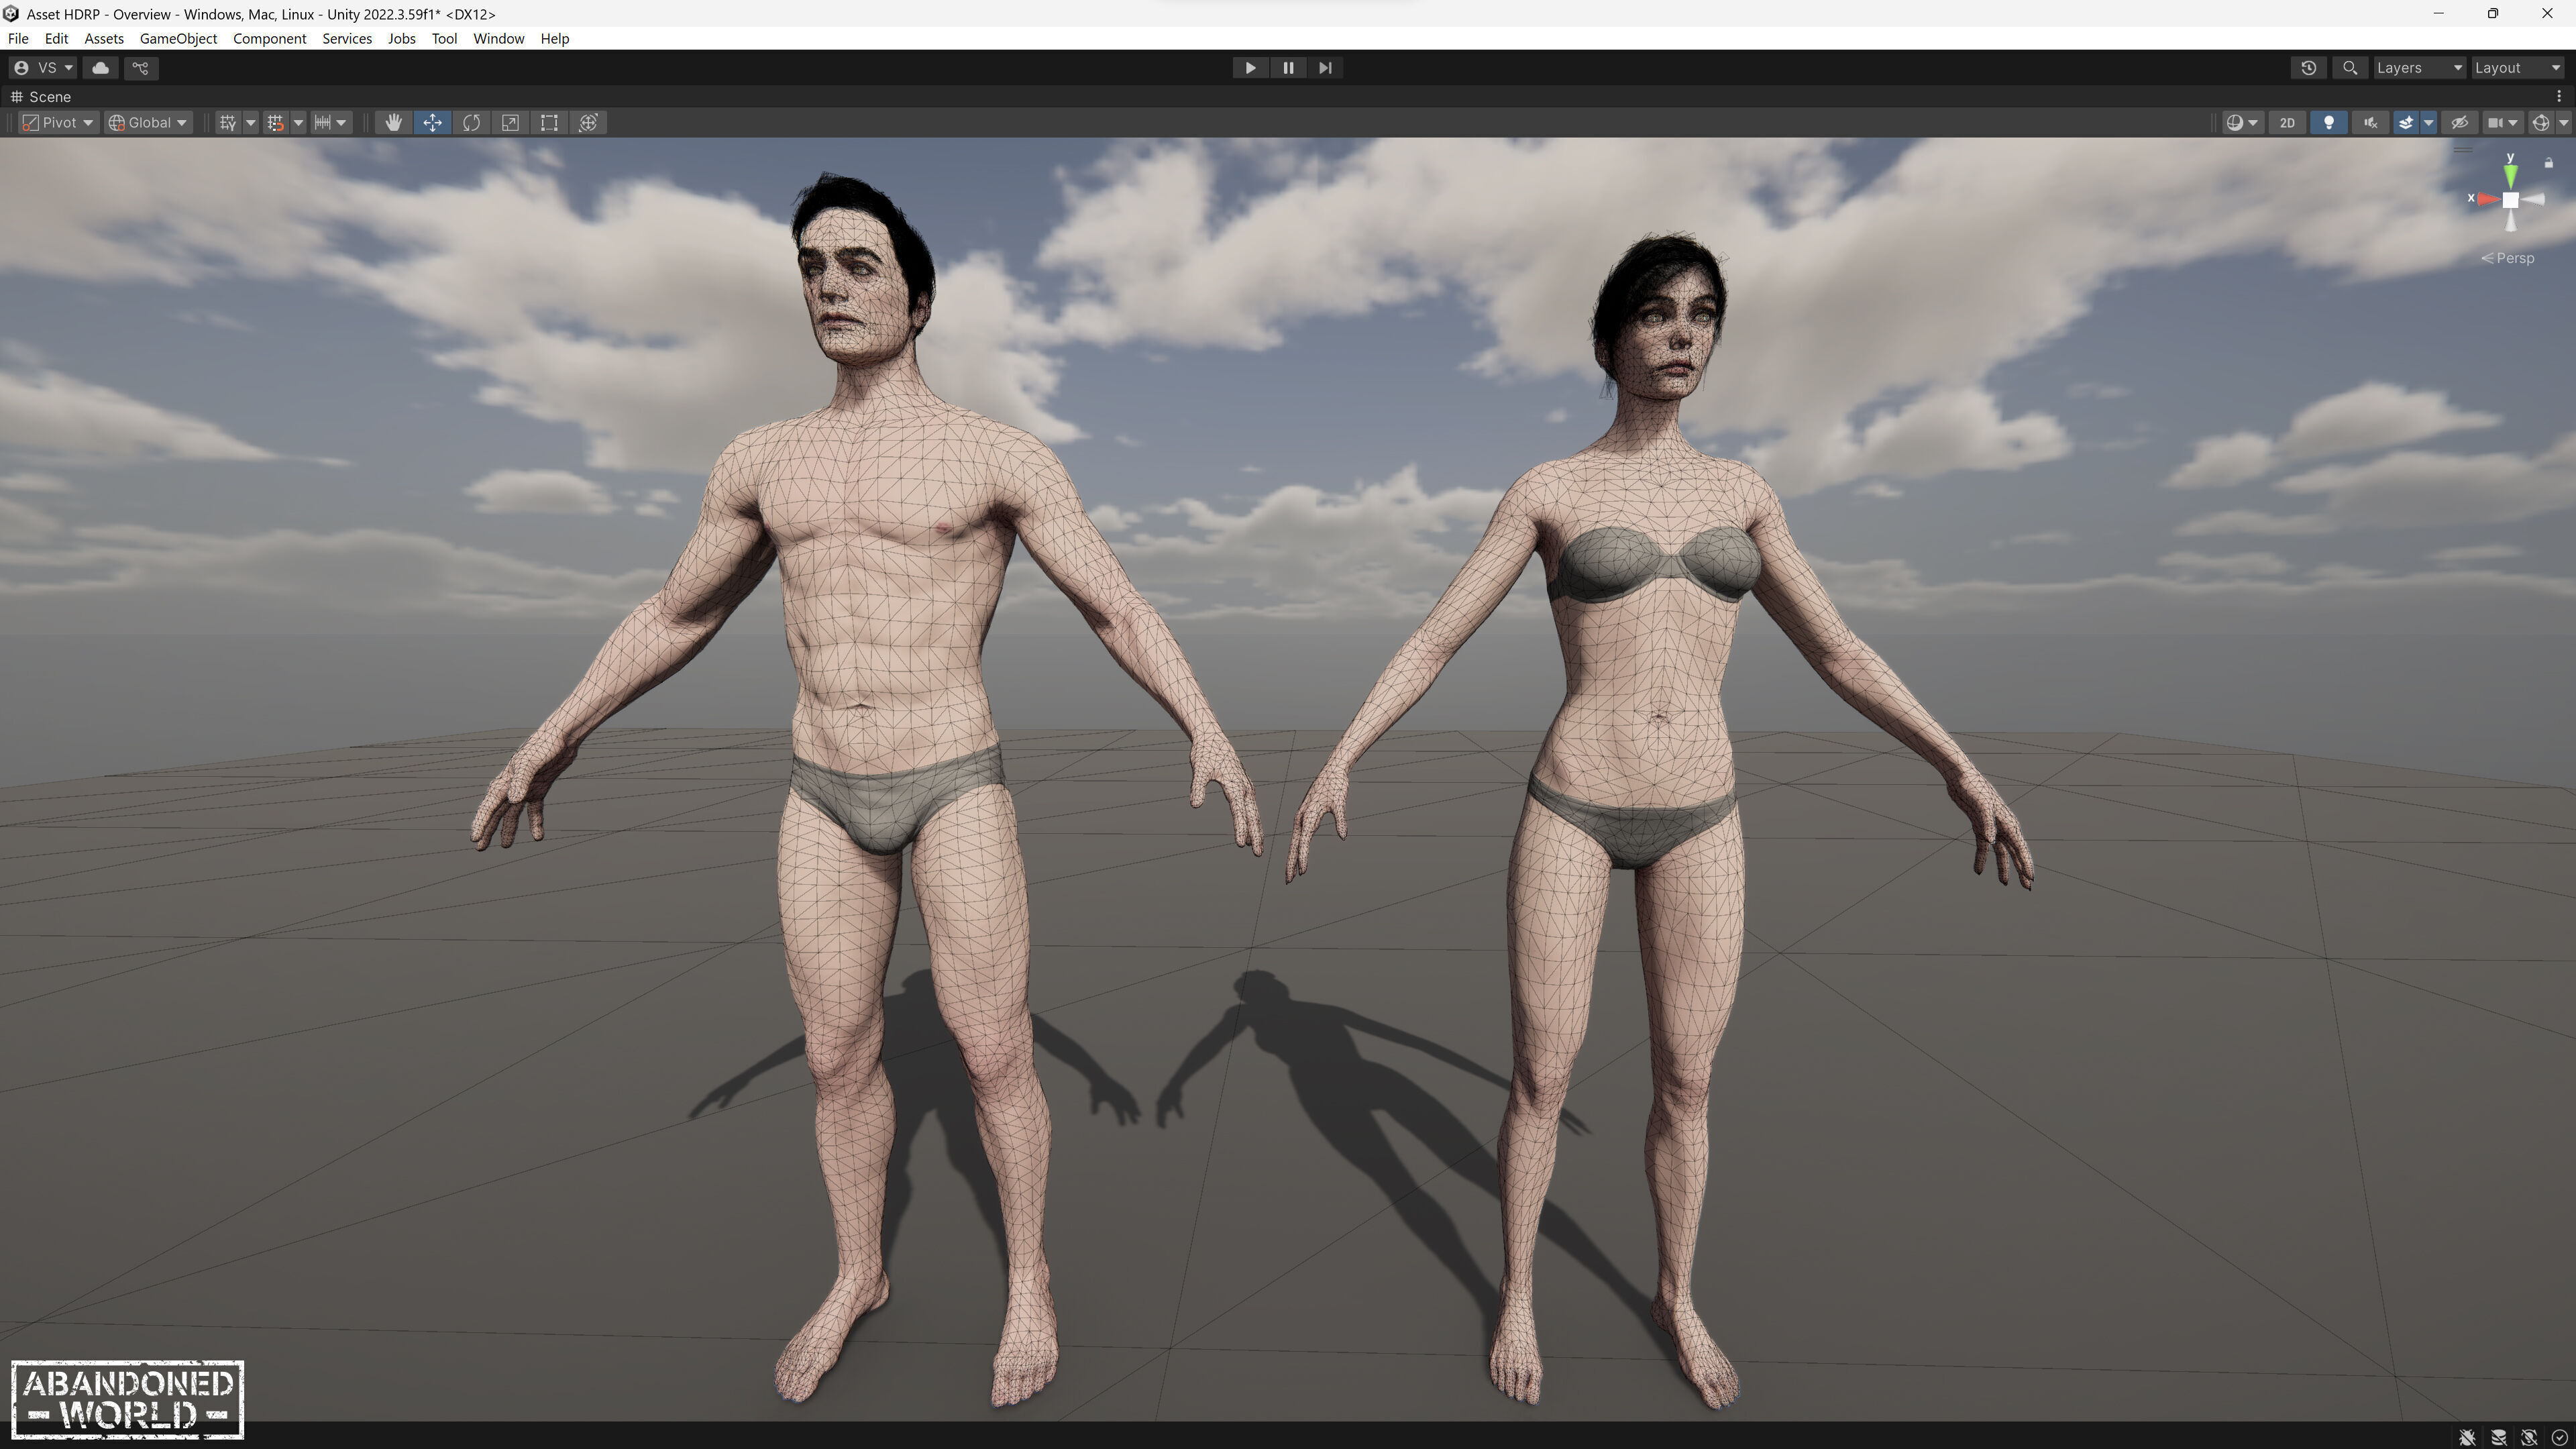Toggle 2D view mode
Screen dimensions: 2576x1449
point(2286,122)
